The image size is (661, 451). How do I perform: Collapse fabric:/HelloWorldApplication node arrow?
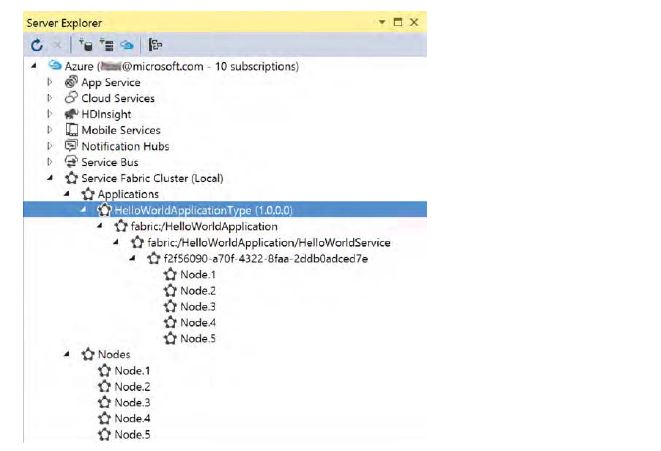pos(100,226)
